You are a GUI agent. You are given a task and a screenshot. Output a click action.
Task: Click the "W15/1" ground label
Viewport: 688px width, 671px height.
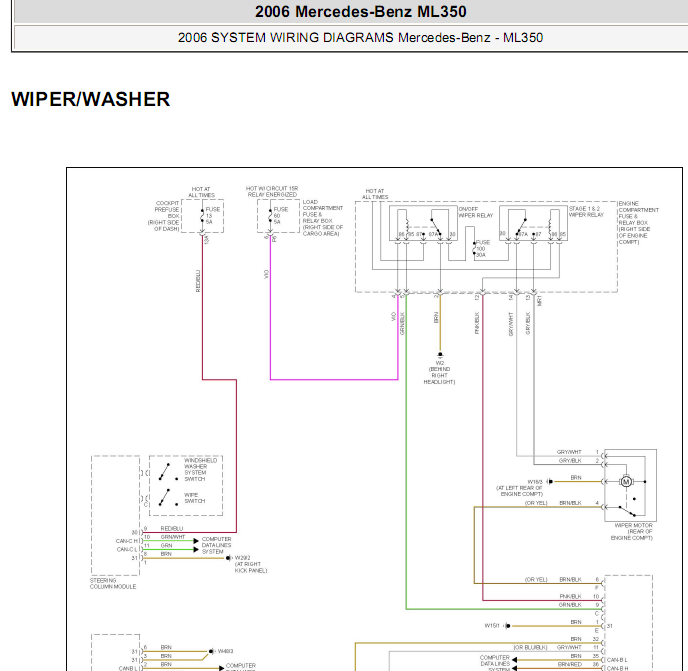tap(491, 625)
